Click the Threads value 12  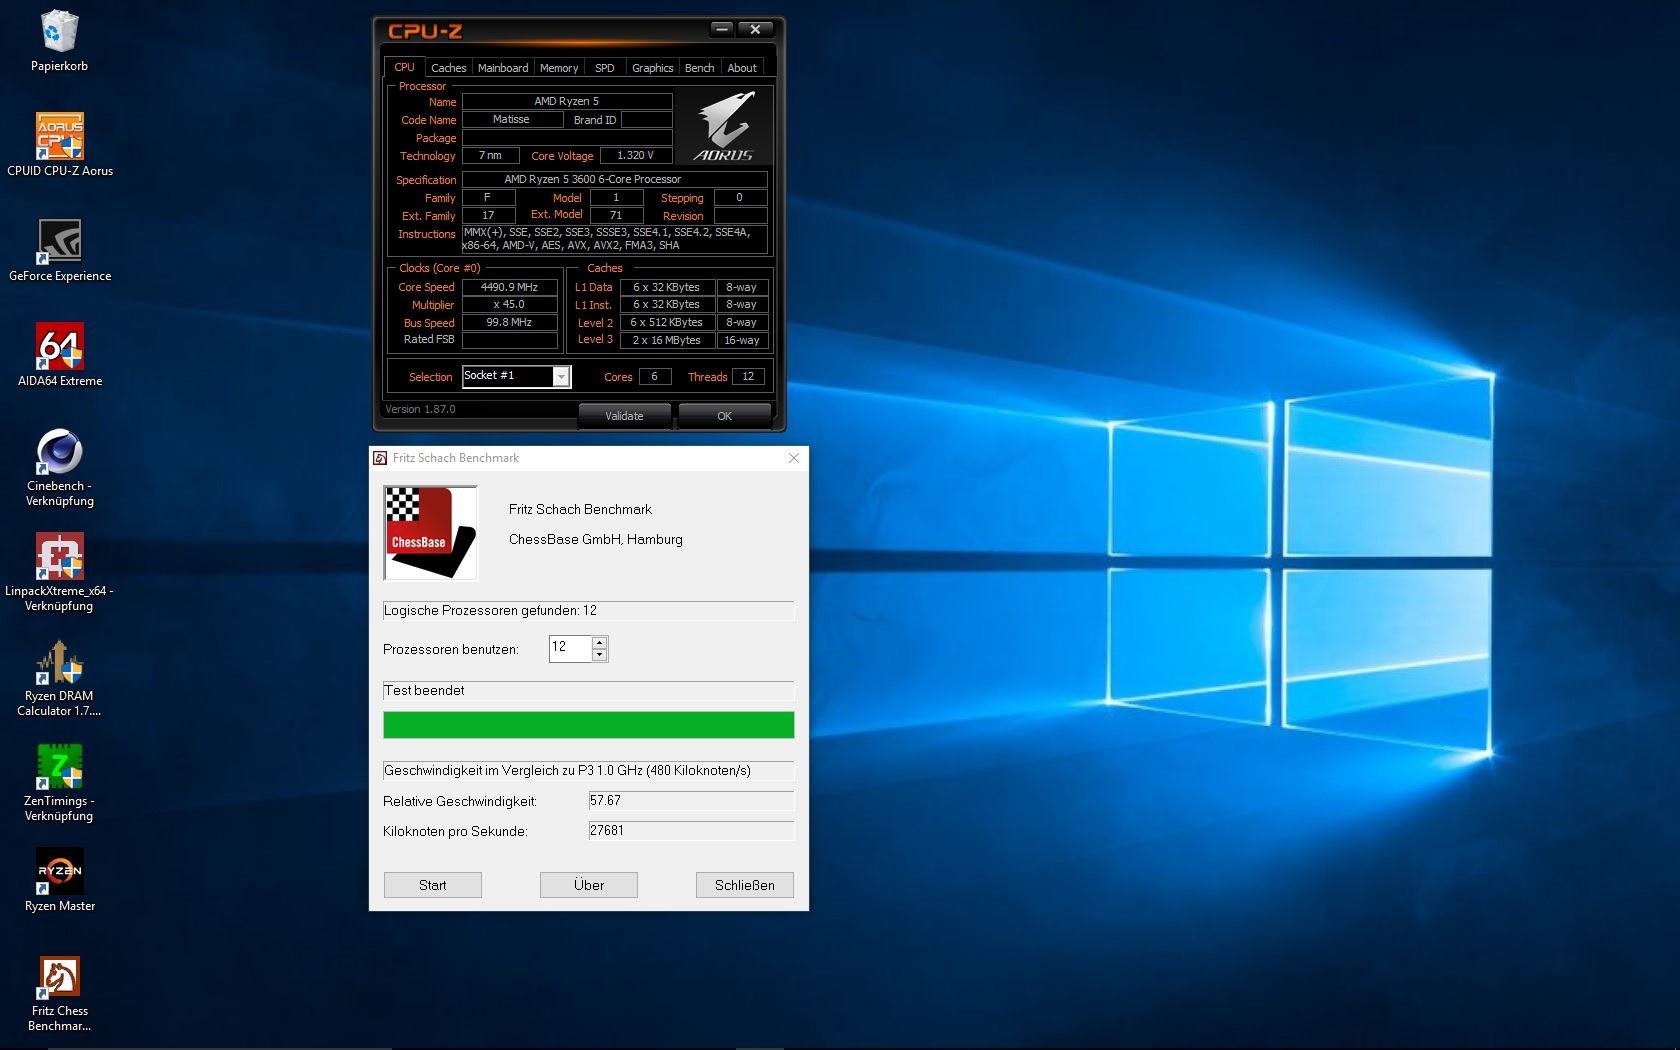(748, 376)
